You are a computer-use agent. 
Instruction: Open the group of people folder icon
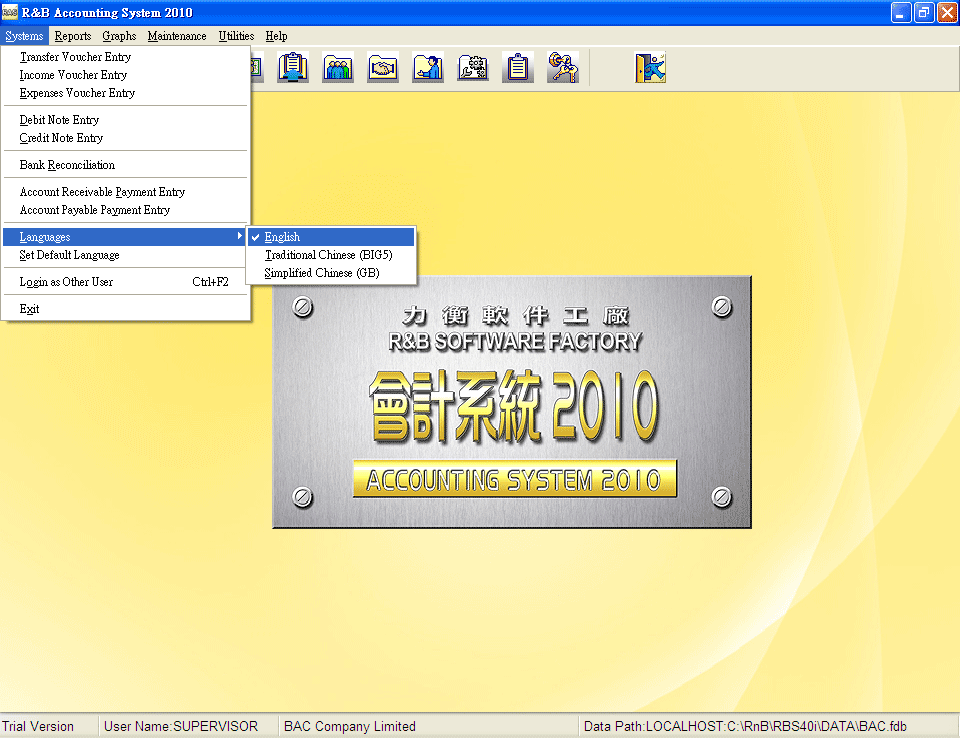(338, 67)
